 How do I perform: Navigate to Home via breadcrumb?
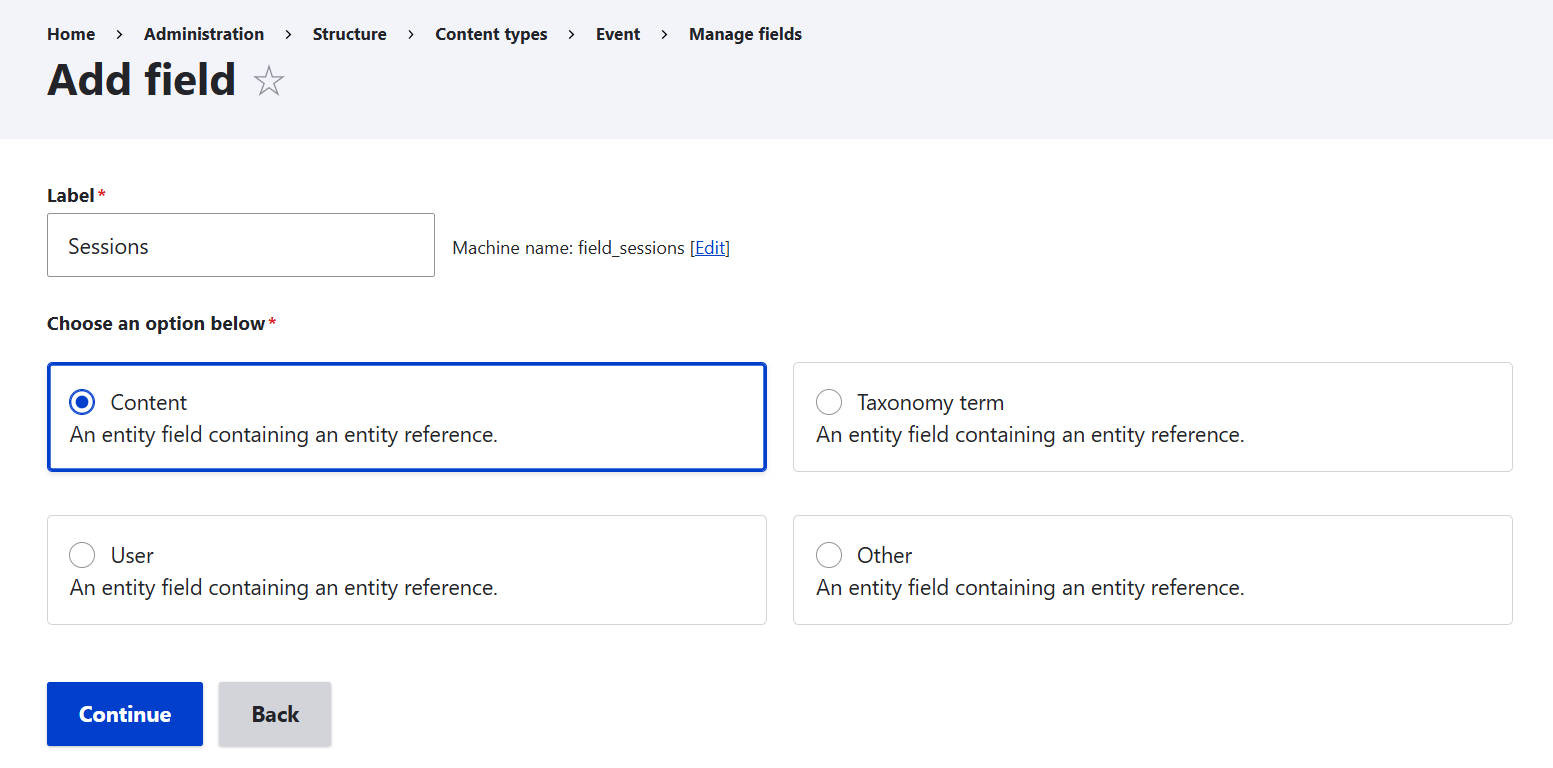71,33
